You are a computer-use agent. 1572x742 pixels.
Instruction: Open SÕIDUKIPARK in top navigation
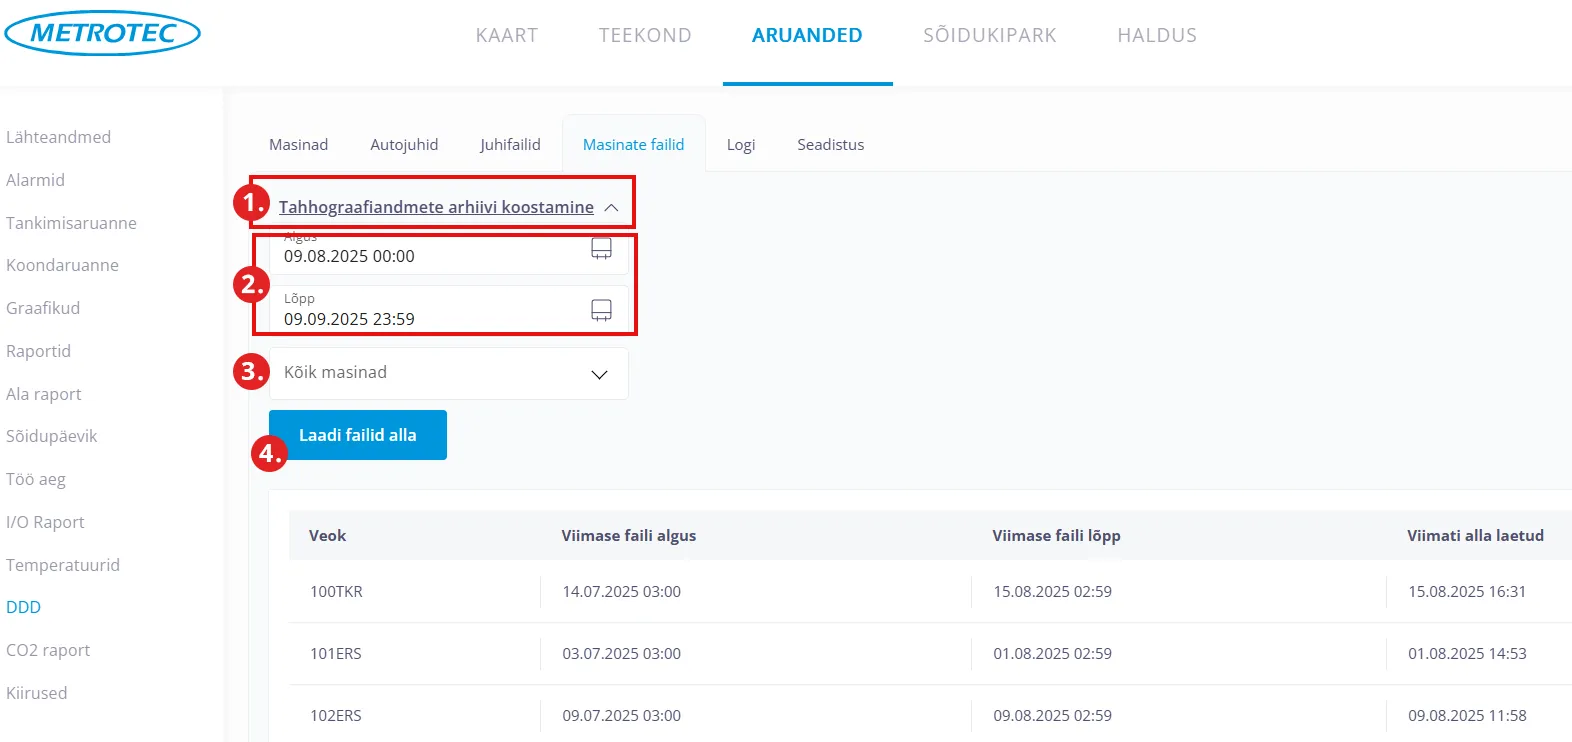click(989, 36)
